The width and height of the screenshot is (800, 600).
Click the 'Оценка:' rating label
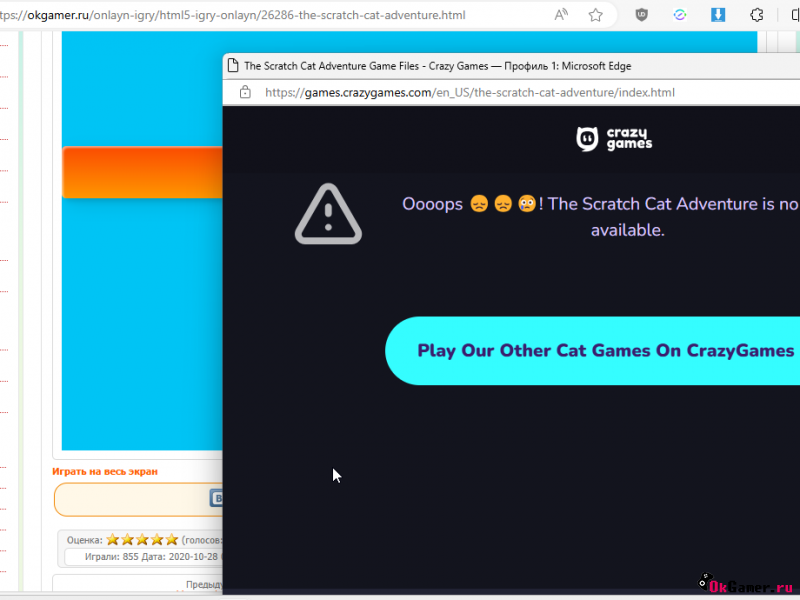(85, 540)
